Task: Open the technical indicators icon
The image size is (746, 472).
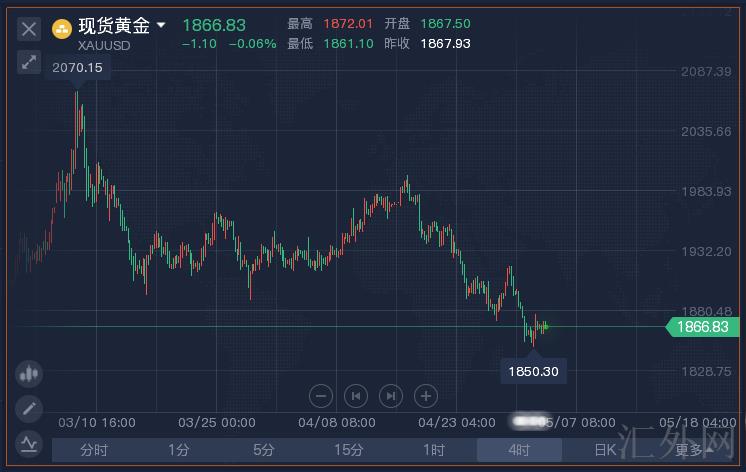Action: pyautogui.click(x=29, y=441)
